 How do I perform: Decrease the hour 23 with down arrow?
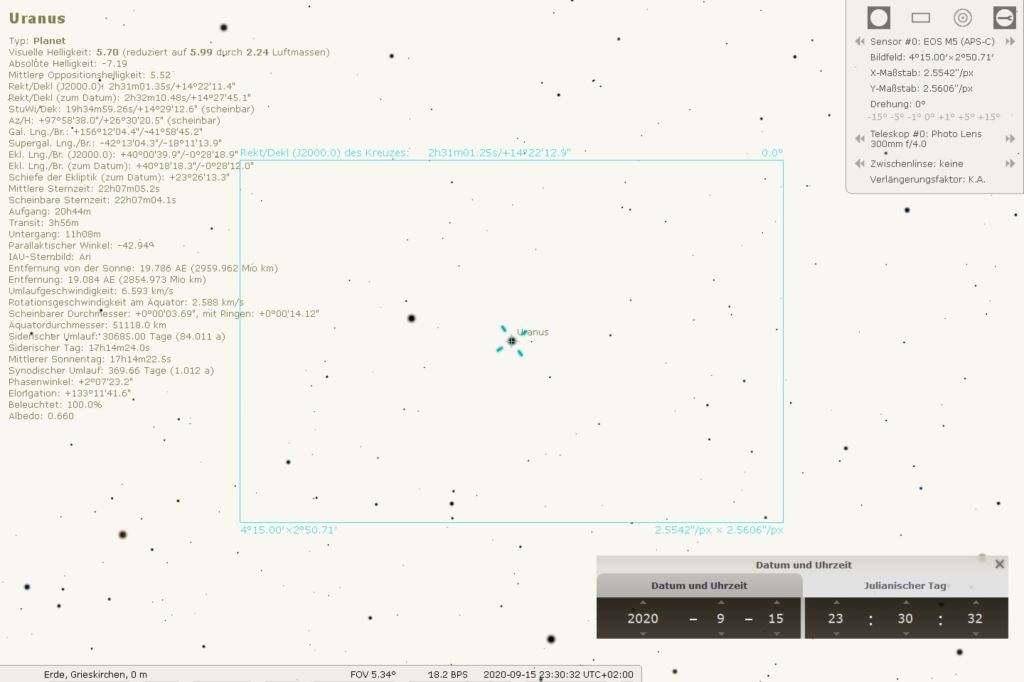coord(835,633)
